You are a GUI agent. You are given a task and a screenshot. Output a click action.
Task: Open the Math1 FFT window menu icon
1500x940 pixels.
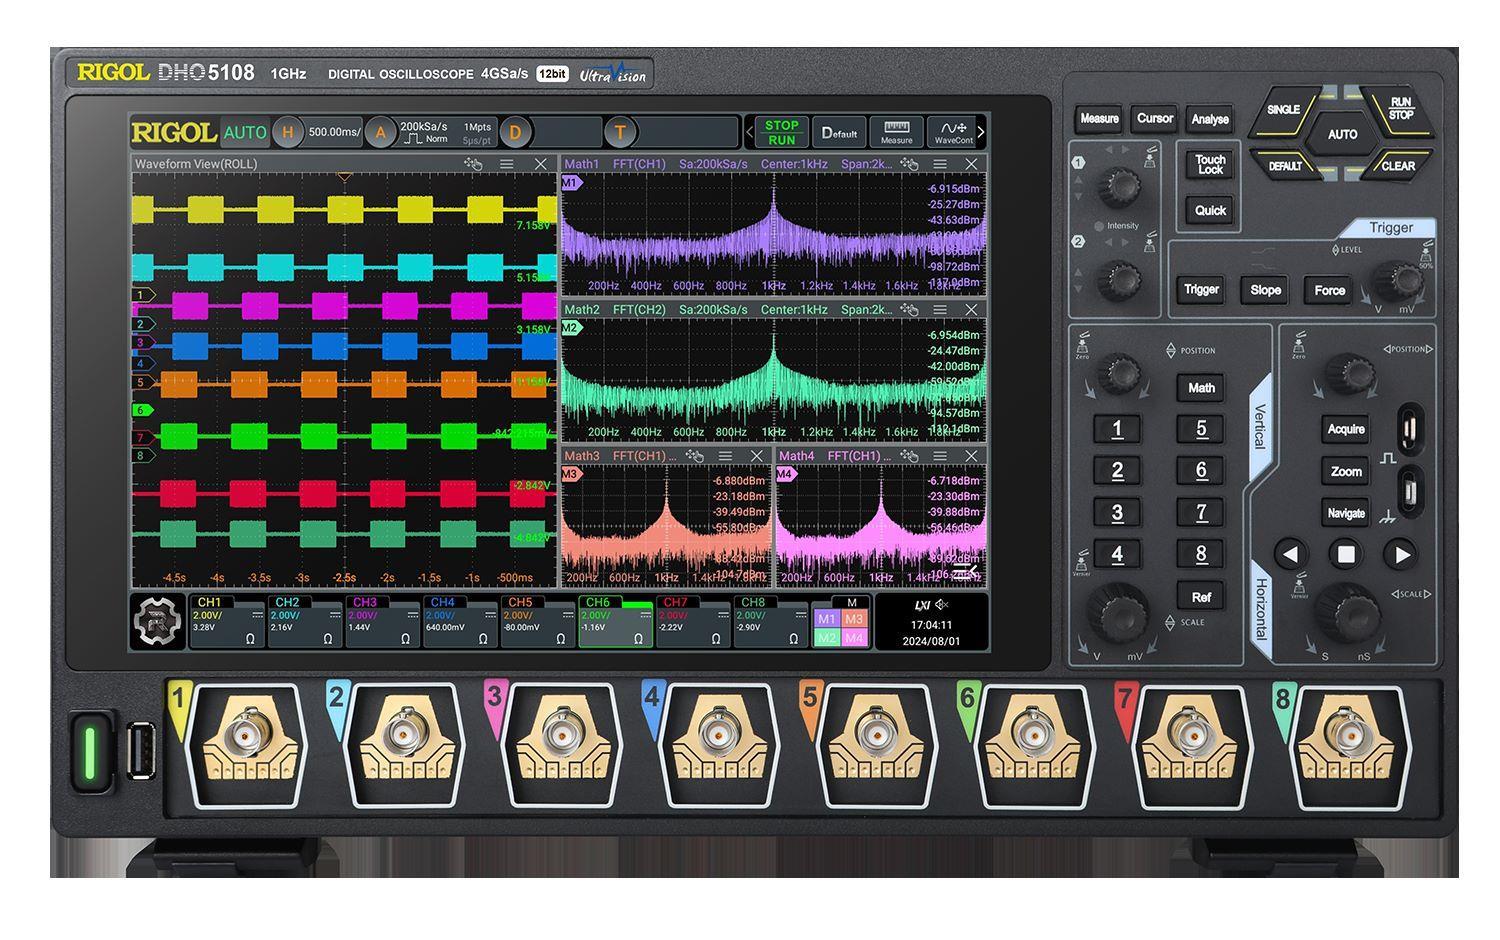939,164
